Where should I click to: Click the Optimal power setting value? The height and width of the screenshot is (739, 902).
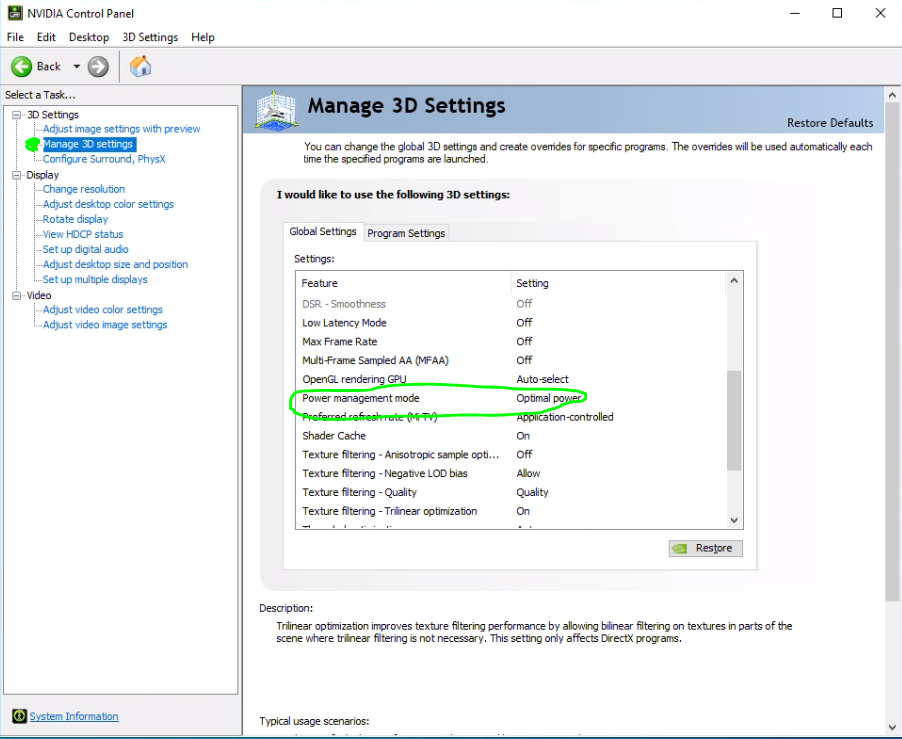(549, 398)
